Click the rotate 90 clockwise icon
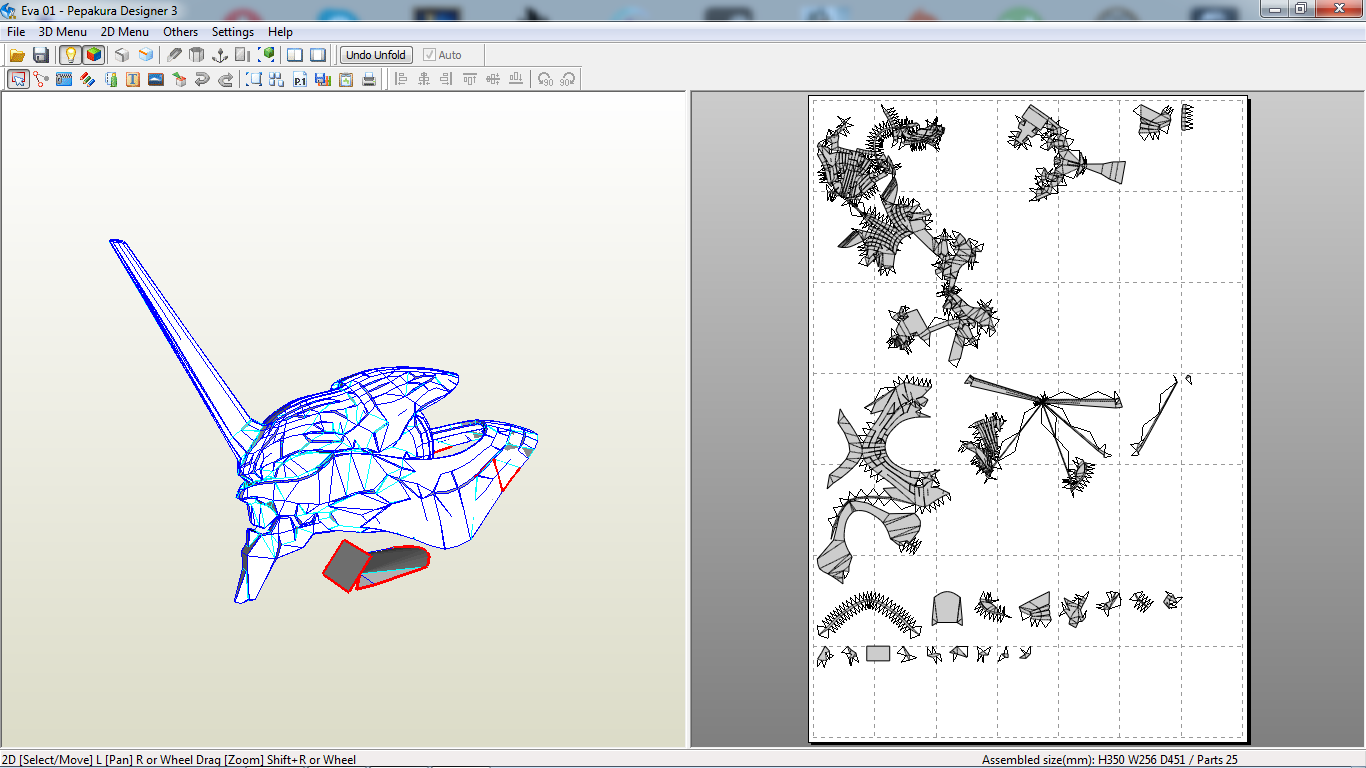 568,79
